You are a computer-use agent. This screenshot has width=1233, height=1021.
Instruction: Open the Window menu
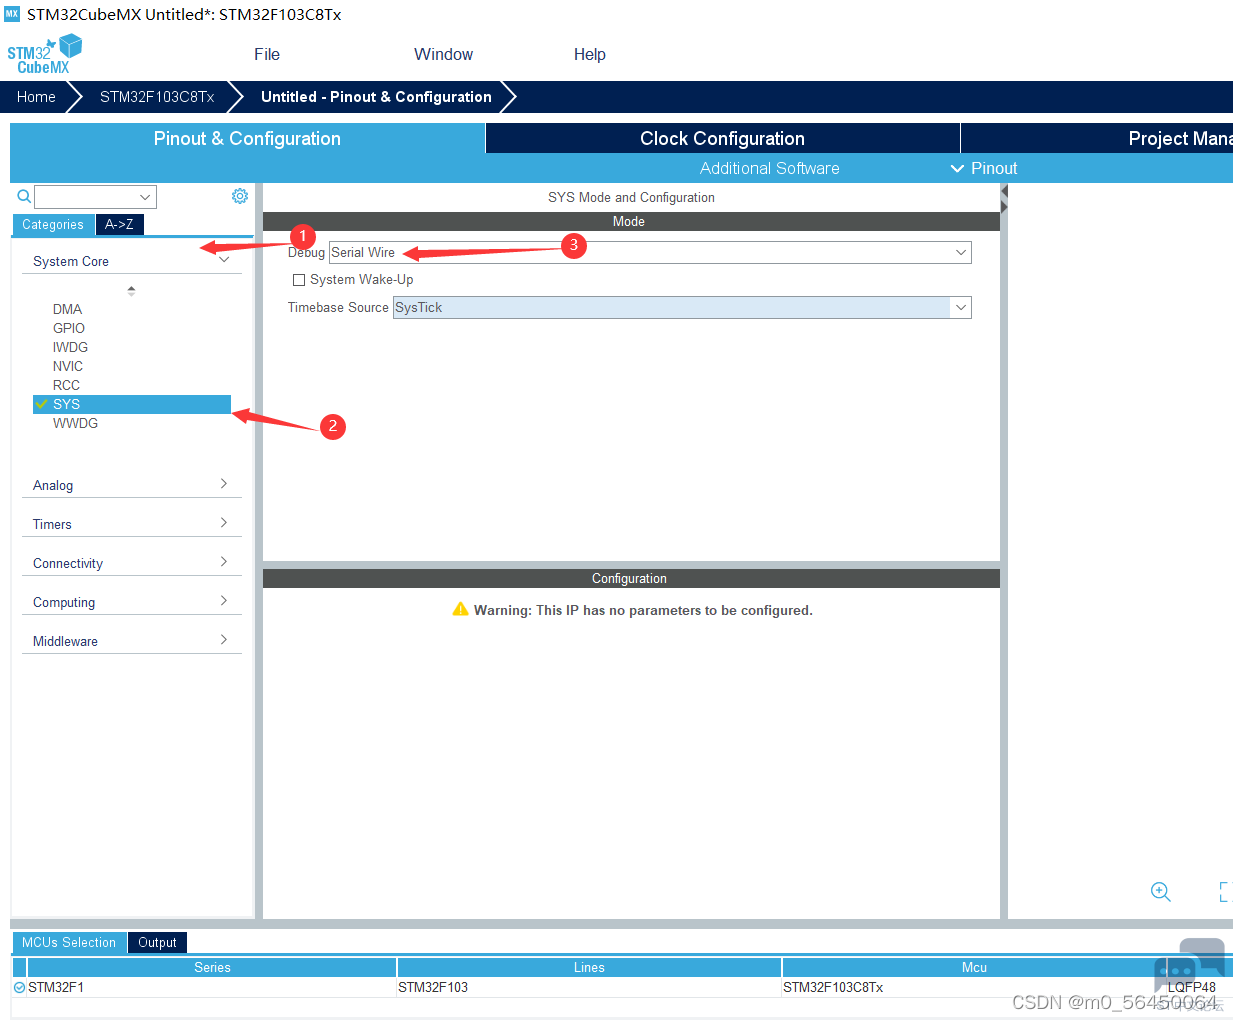pos(443,54)
